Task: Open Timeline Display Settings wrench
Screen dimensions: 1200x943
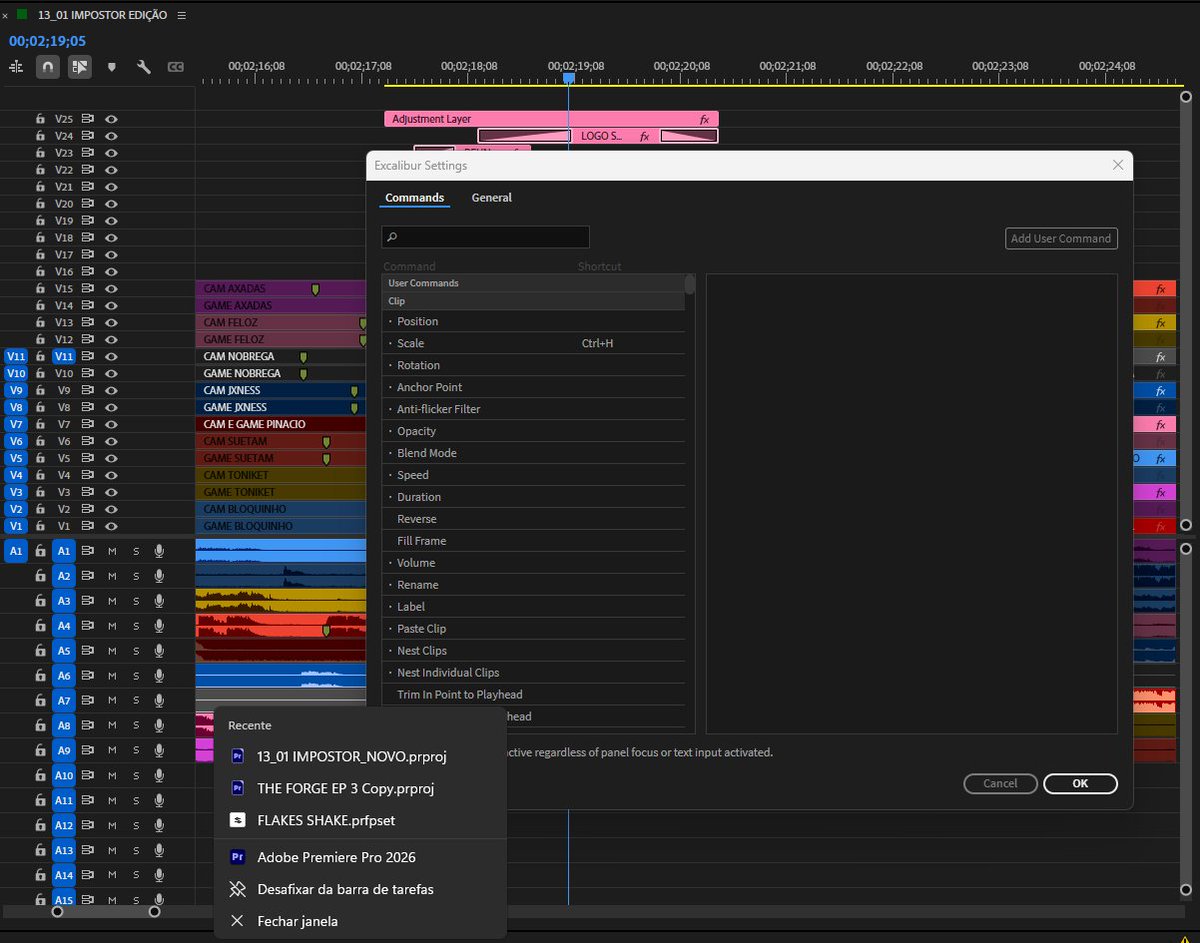Action: coord(143,67)
